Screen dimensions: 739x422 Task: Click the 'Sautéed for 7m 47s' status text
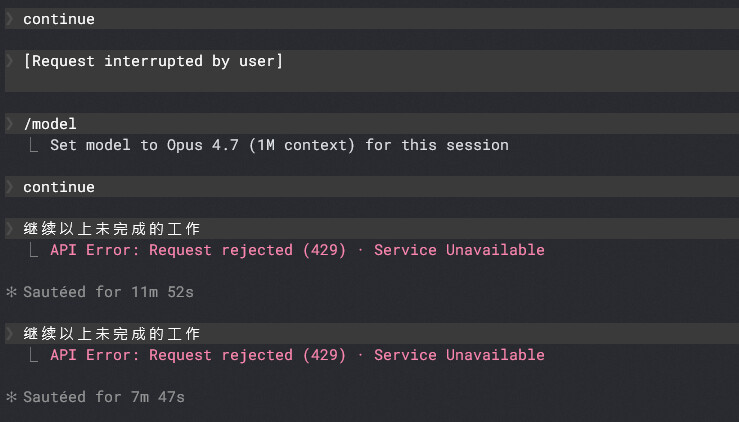[x=104, y=397]
